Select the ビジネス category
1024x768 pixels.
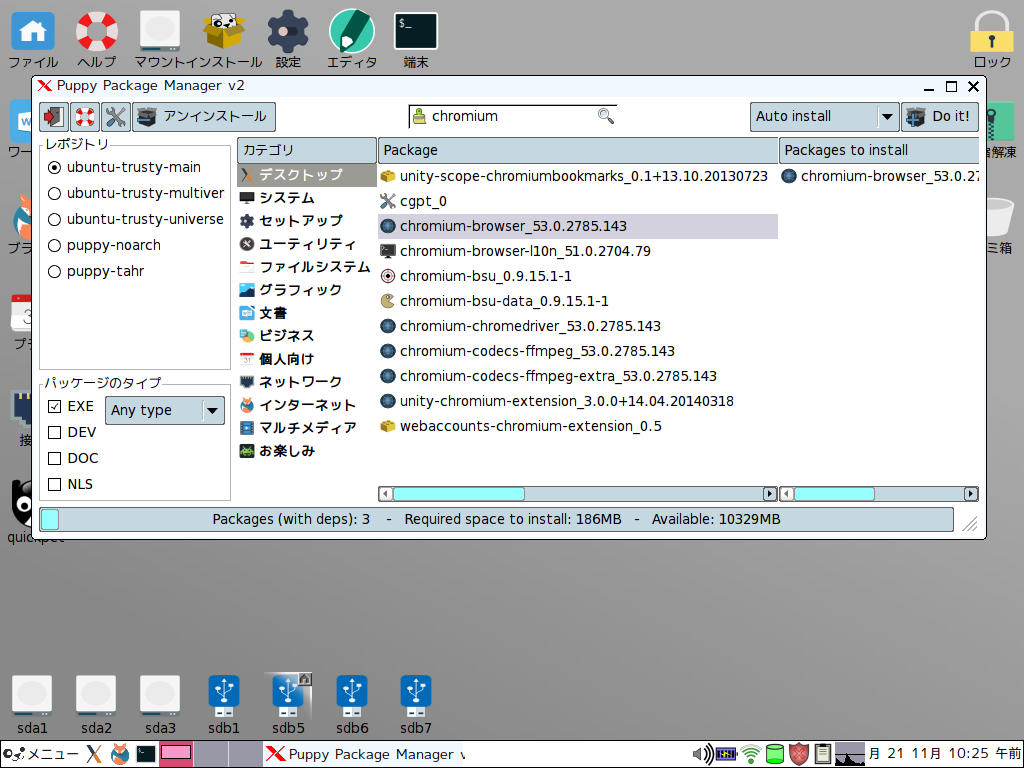pos(306,336)
